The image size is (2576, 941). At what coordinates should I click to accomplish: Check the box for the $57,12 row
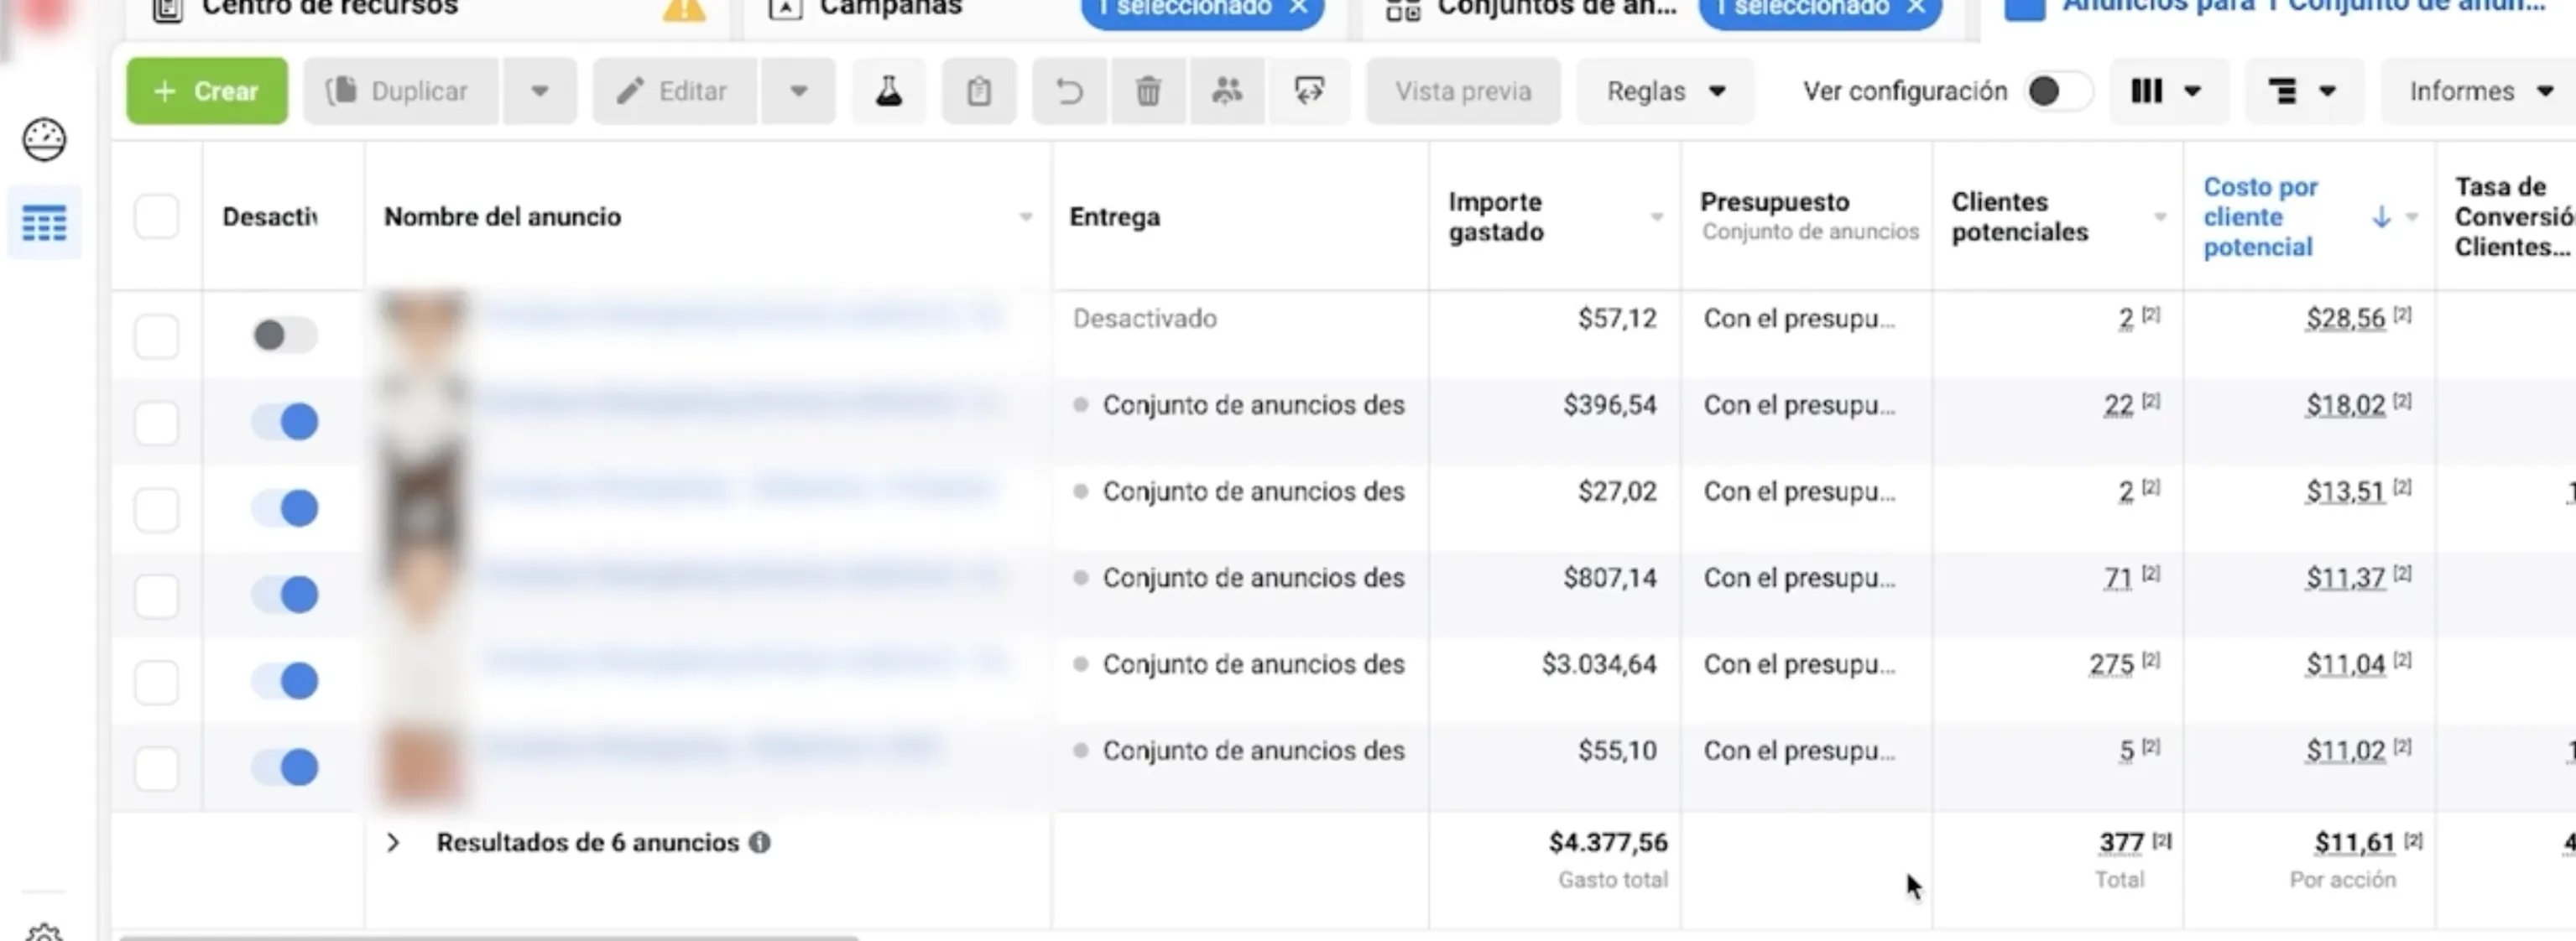157,336
